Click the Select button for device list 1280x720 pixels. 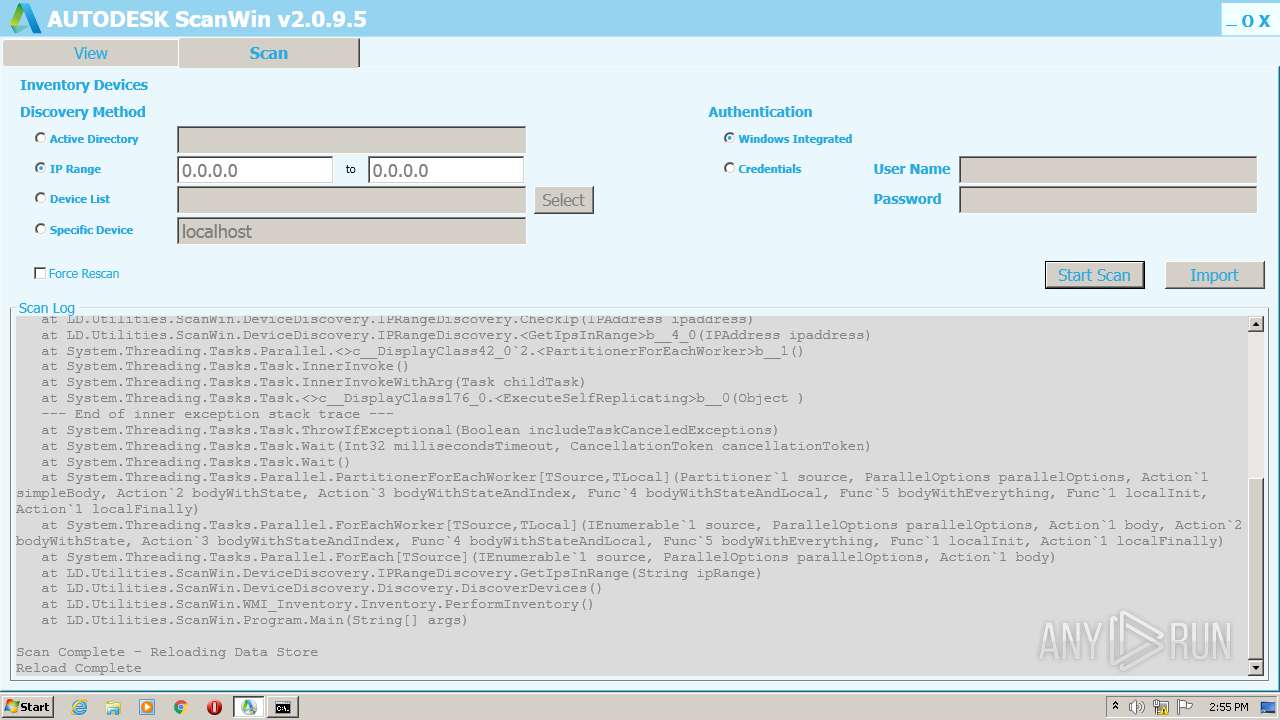pyautogui.click(x=563, y=200)
